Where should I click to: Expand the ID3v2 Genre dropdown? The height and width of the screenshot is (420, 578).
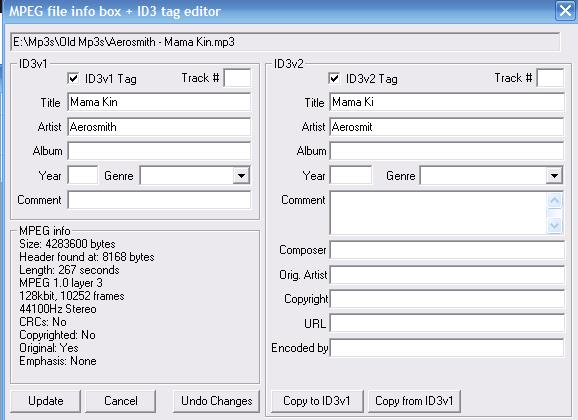click(x=554, y=176)
